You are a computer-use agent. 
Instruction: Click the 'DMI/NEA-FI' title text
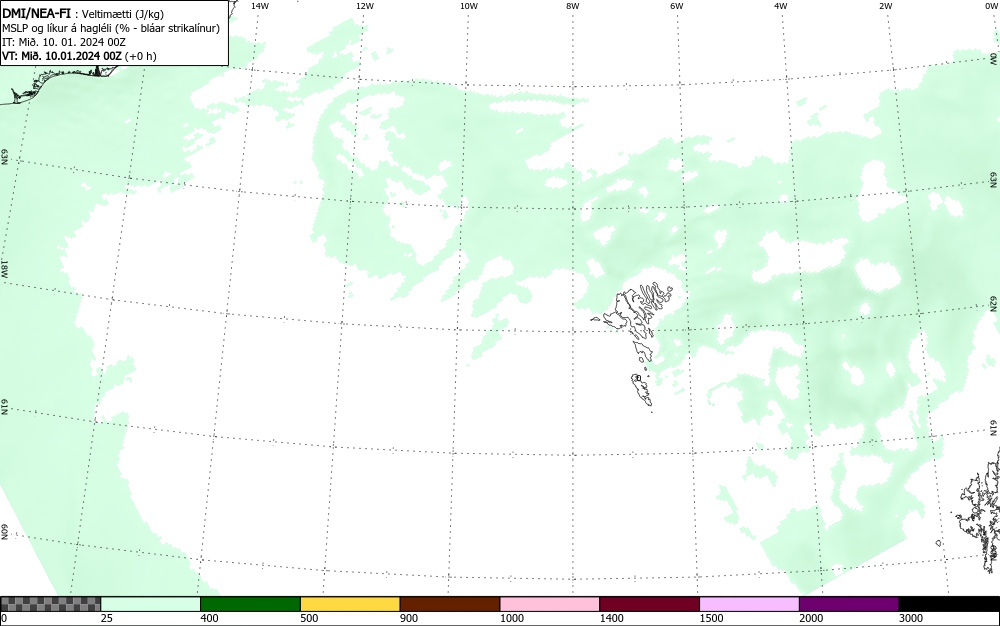(36, 14)
